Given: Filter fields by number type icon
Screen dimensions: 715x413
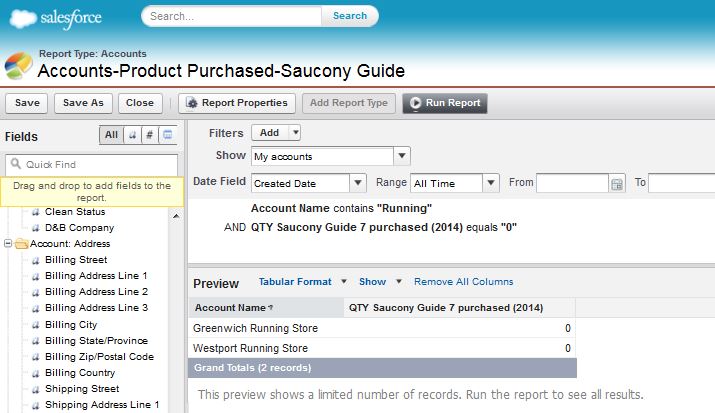Looking at the screenshot, I should 149,135.
